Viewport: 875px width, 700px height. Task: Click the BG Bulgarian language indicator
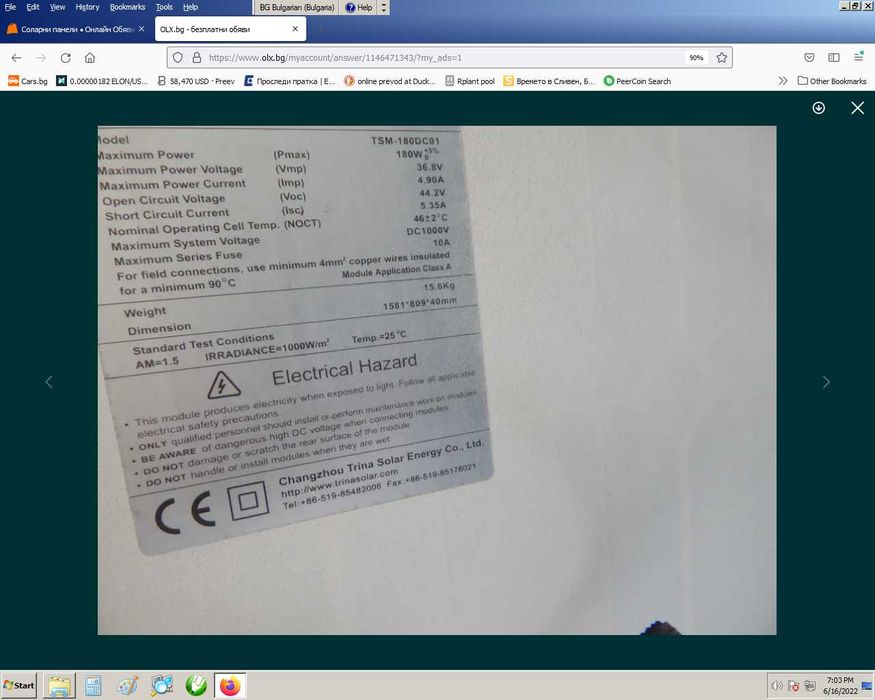(x=296, y=7)
